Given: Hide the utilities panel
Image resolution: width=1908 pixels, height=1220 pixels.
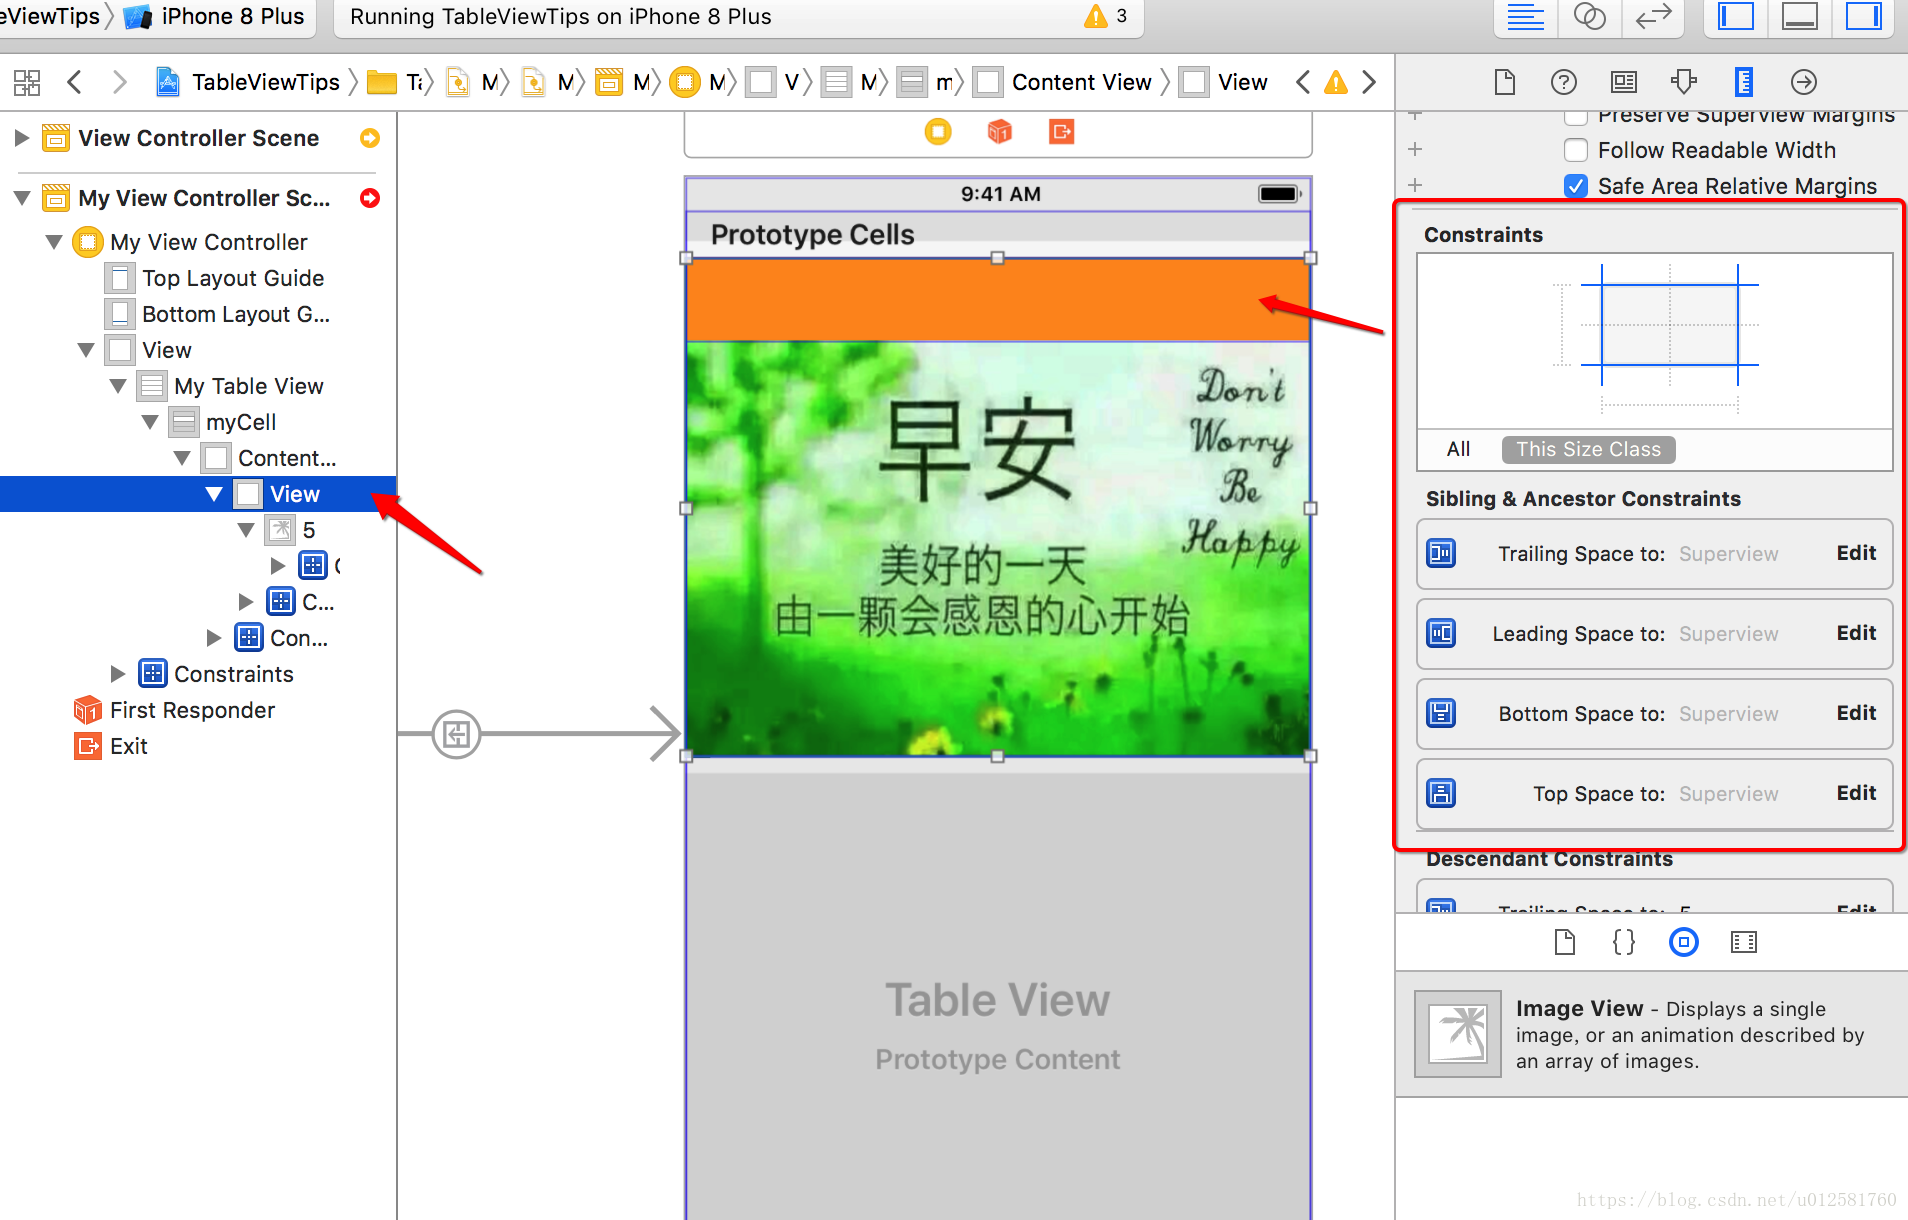Looking at the screenshot, I should click(1864, 17).
